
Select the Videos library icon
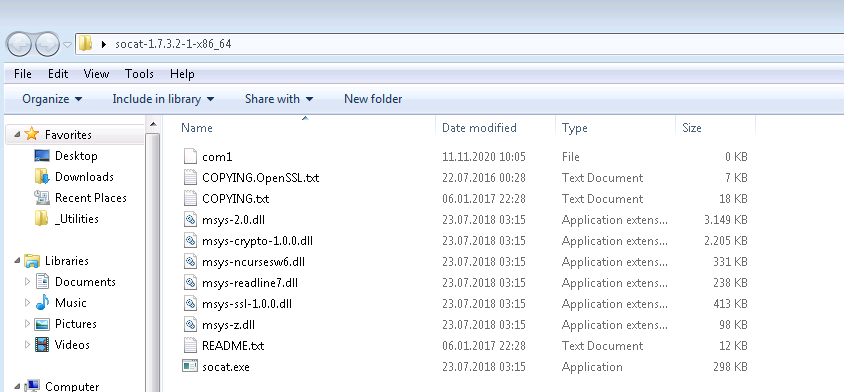click(42, 345)
